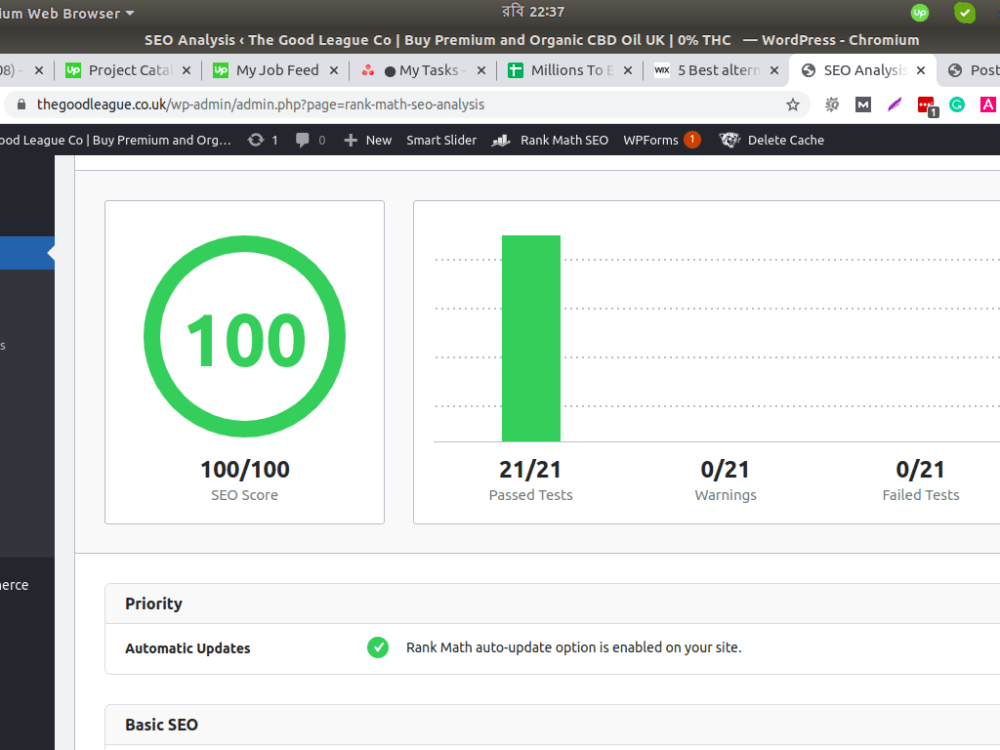Click the Wix favicon on 5 Best tab

(x=662, y=70)
